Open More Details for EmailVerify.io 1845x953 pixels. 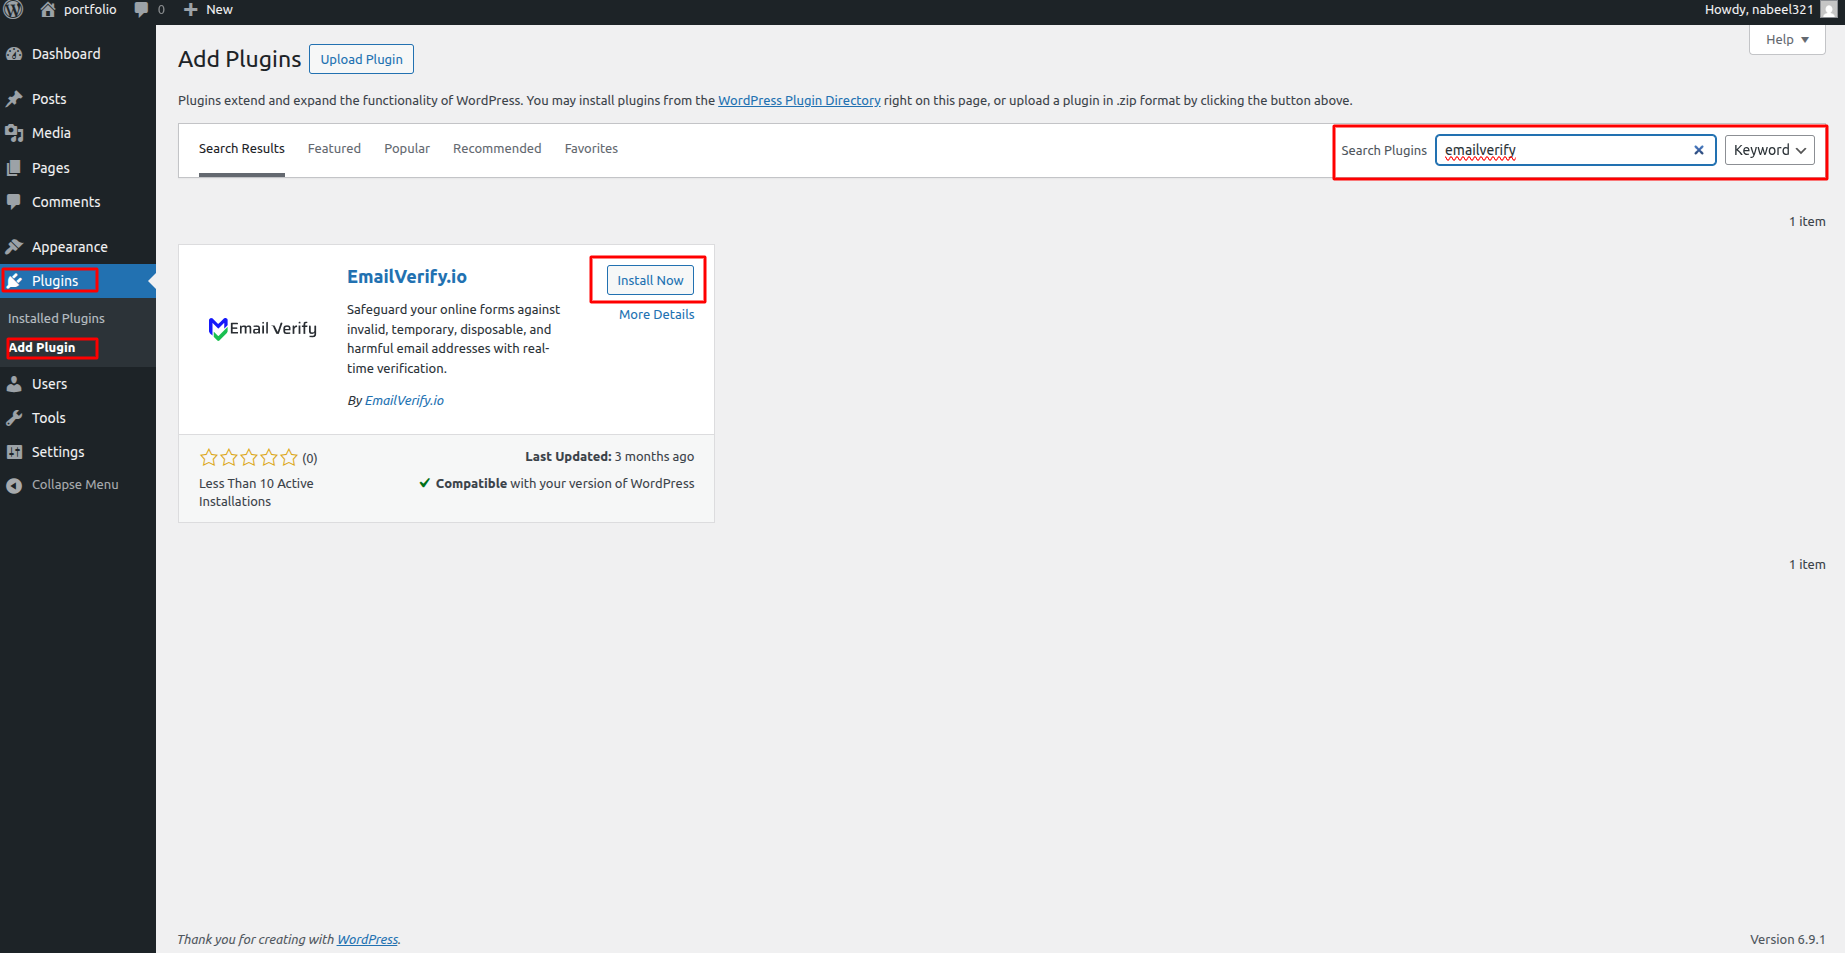[656, 314]
